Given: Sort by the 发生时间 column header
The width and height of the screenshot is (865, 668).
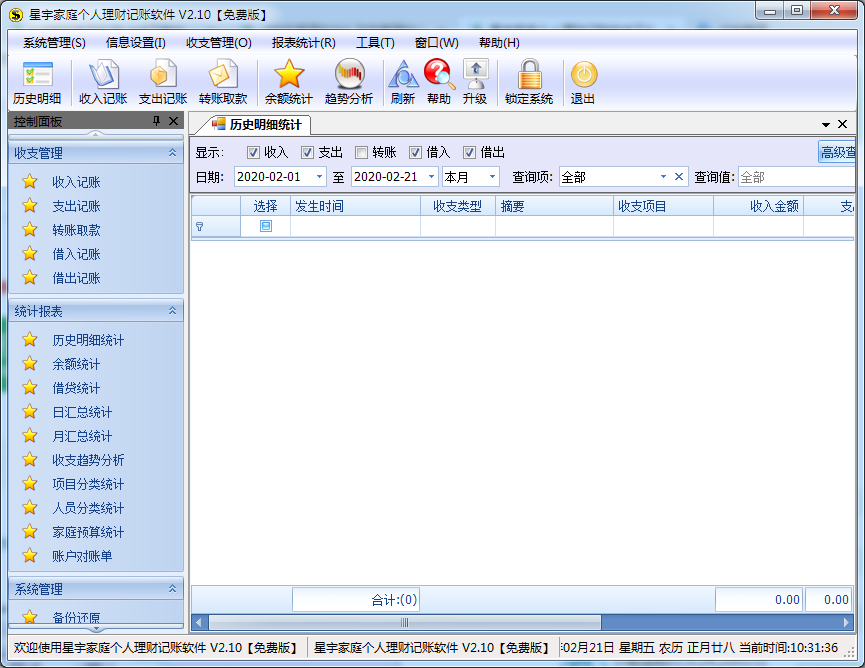Looking at the screenshot, I should (355, 206).
